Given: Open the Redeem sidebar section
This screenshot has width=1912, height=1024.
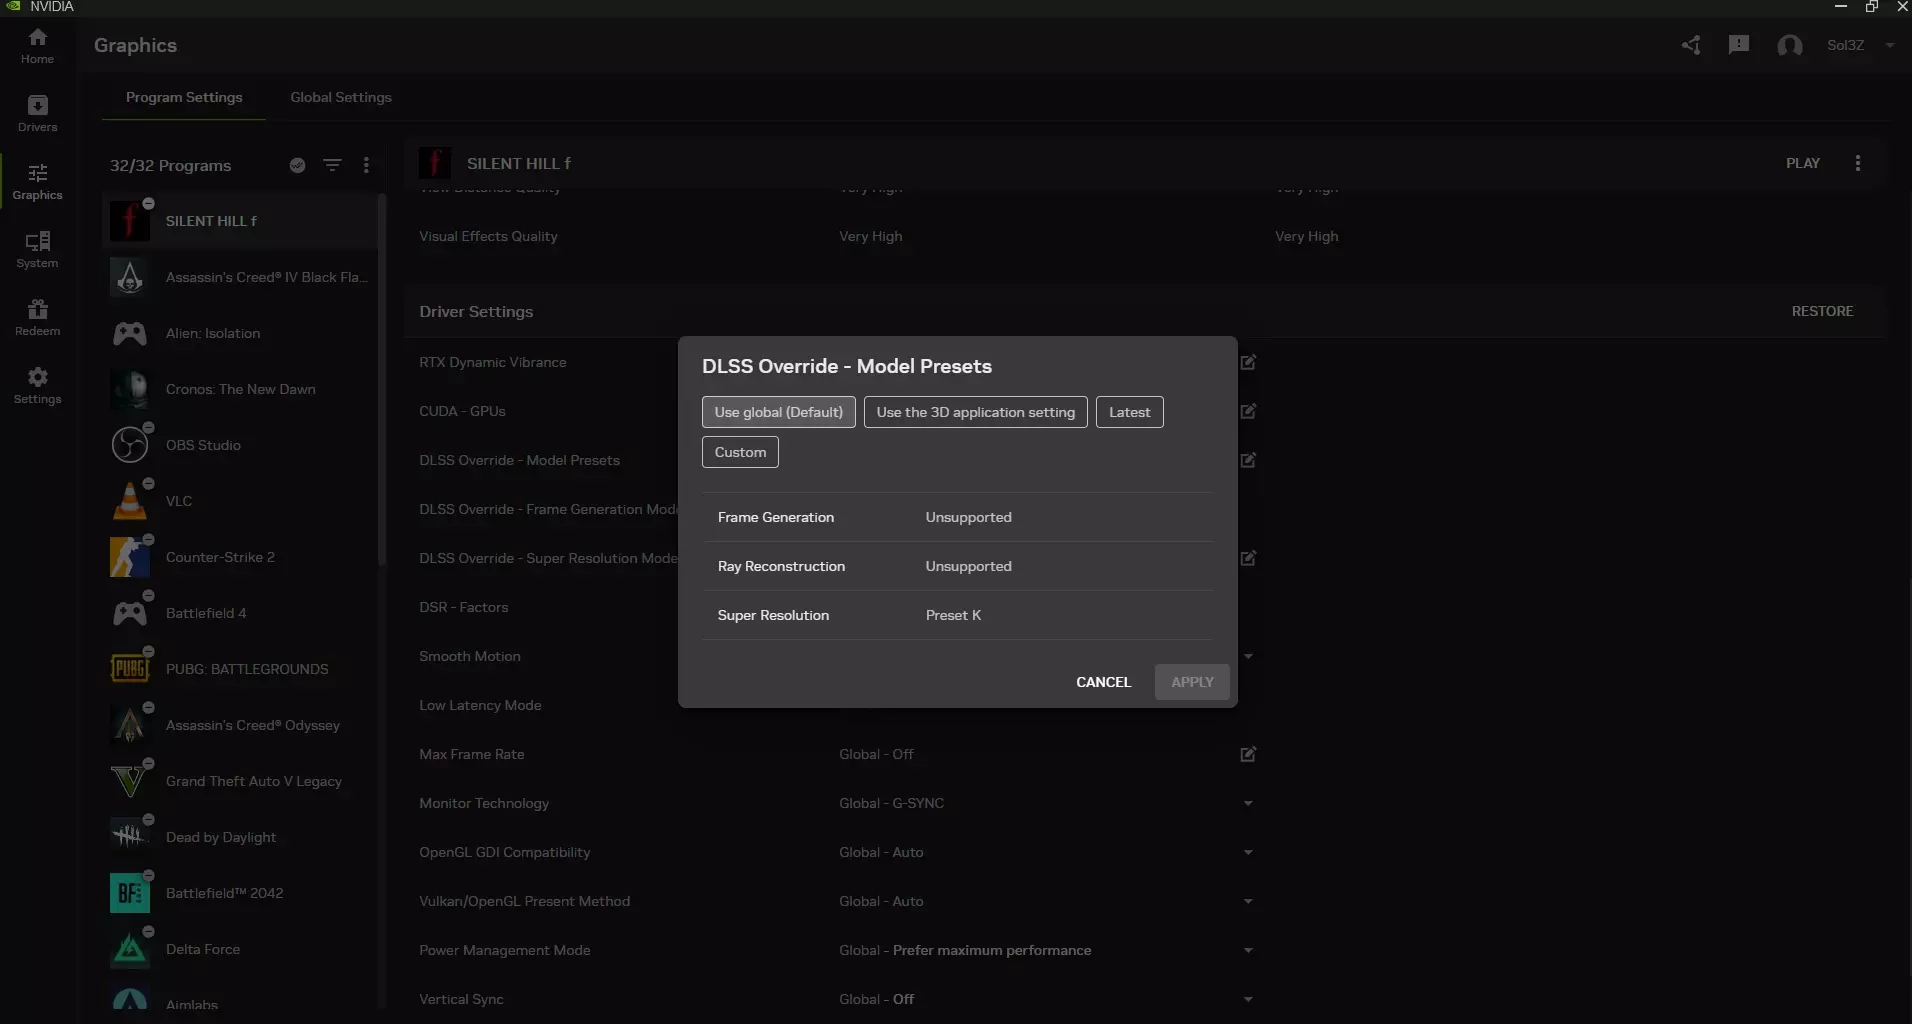Looking at the screenshot, I should click(37, 318).
